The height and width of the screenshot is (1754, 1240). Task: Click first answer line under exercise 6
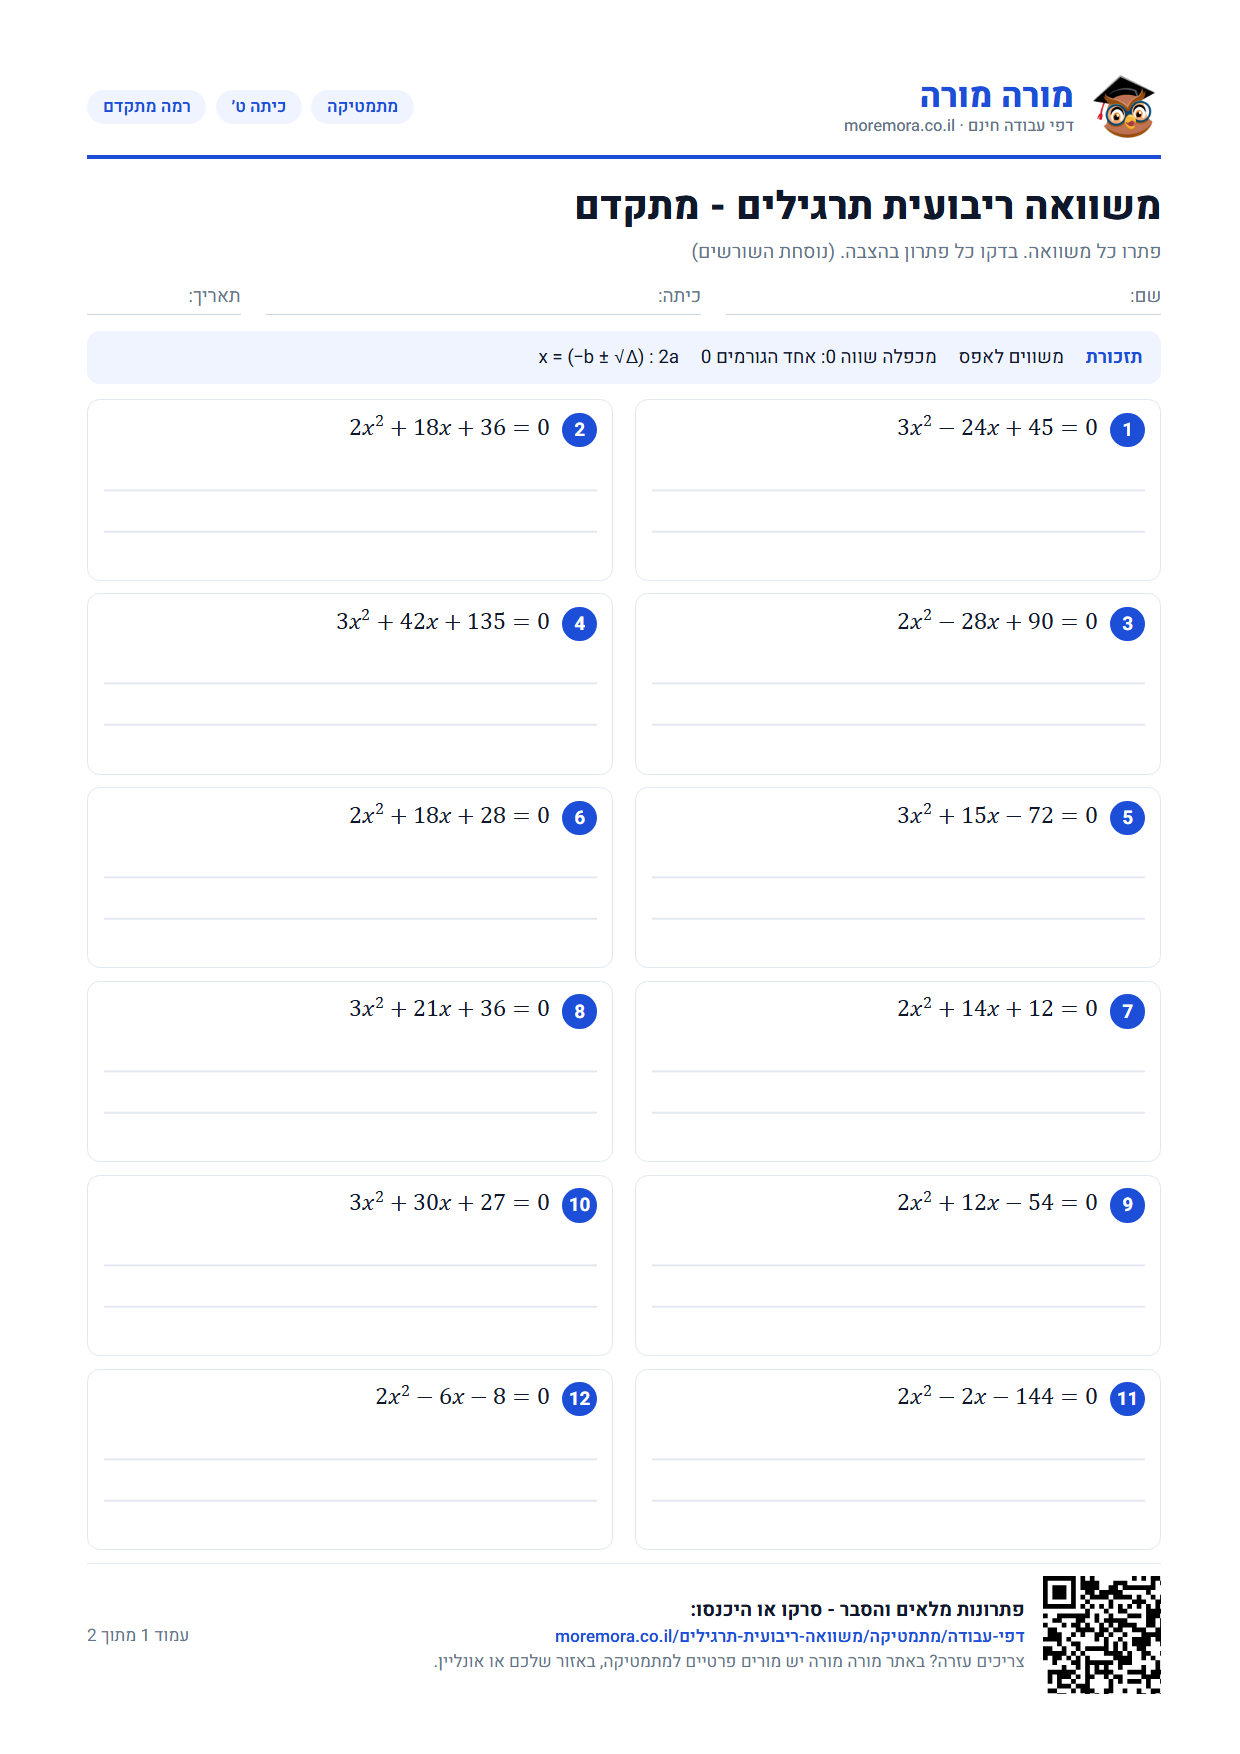pyautogui.click(x=350, y=878)
